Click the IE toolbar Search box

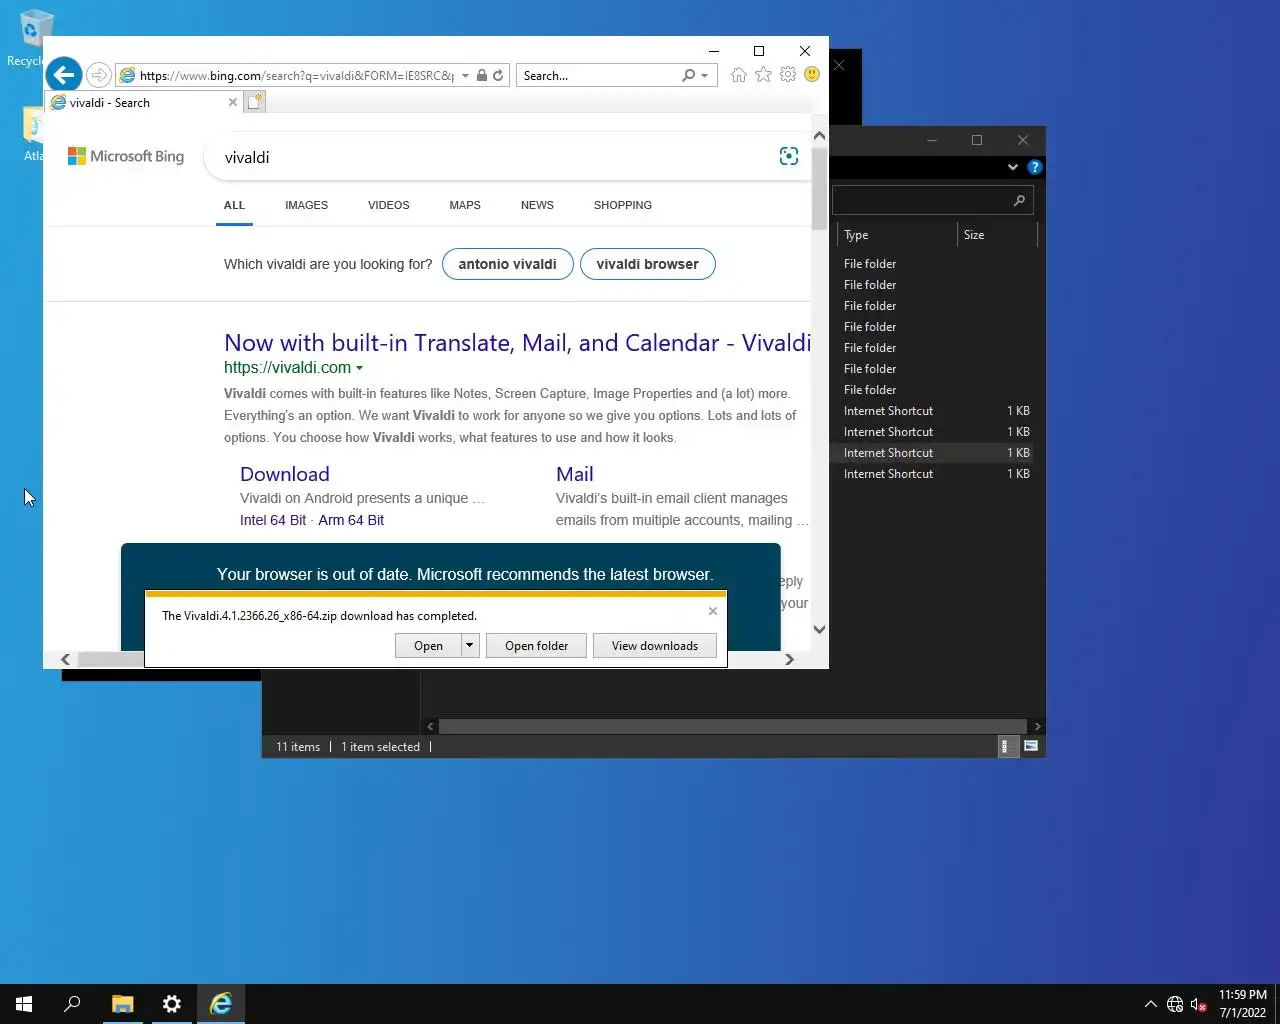(x=599, y=75)
